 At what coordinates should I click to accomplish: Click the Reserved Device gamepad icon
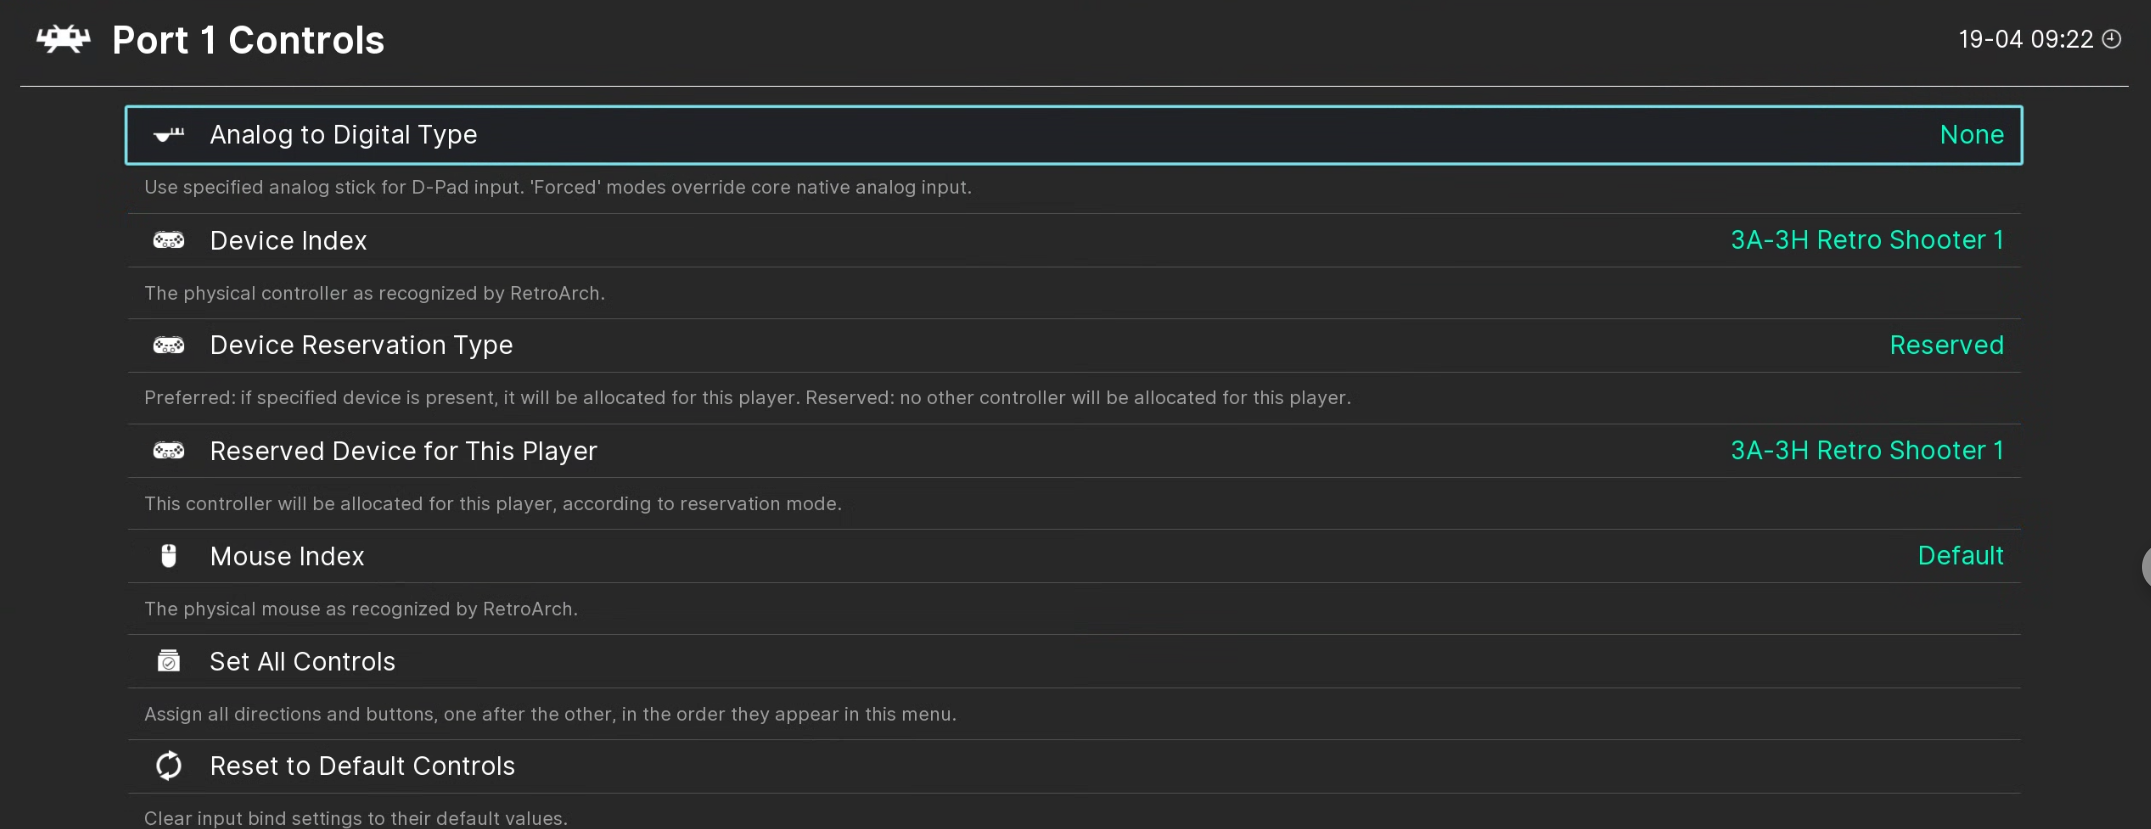click(x=169, y=451)
